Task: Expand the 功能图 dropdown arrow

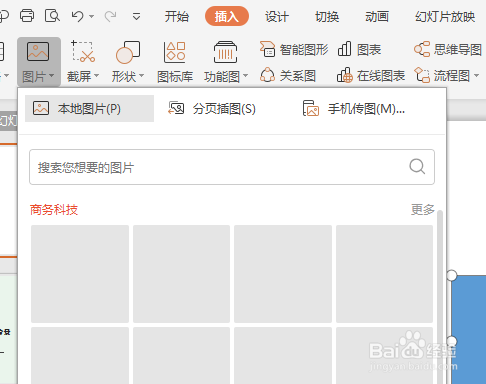Action: point(245,76)
